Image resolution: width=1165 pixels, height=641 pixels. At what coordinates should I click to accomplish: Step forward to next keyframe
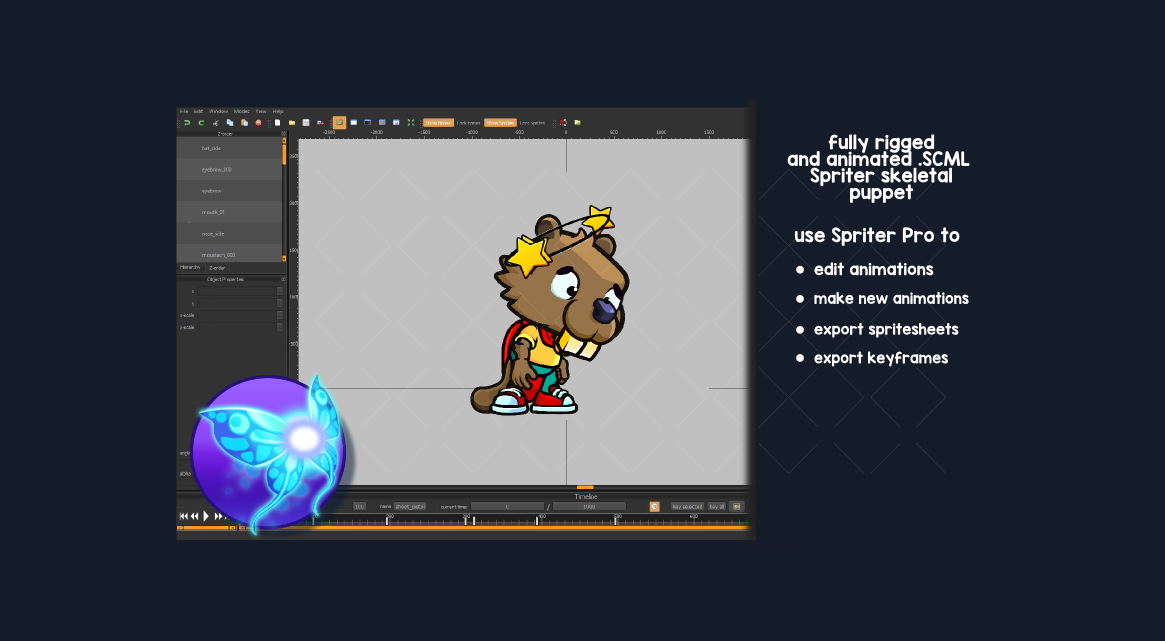[218, 516]
